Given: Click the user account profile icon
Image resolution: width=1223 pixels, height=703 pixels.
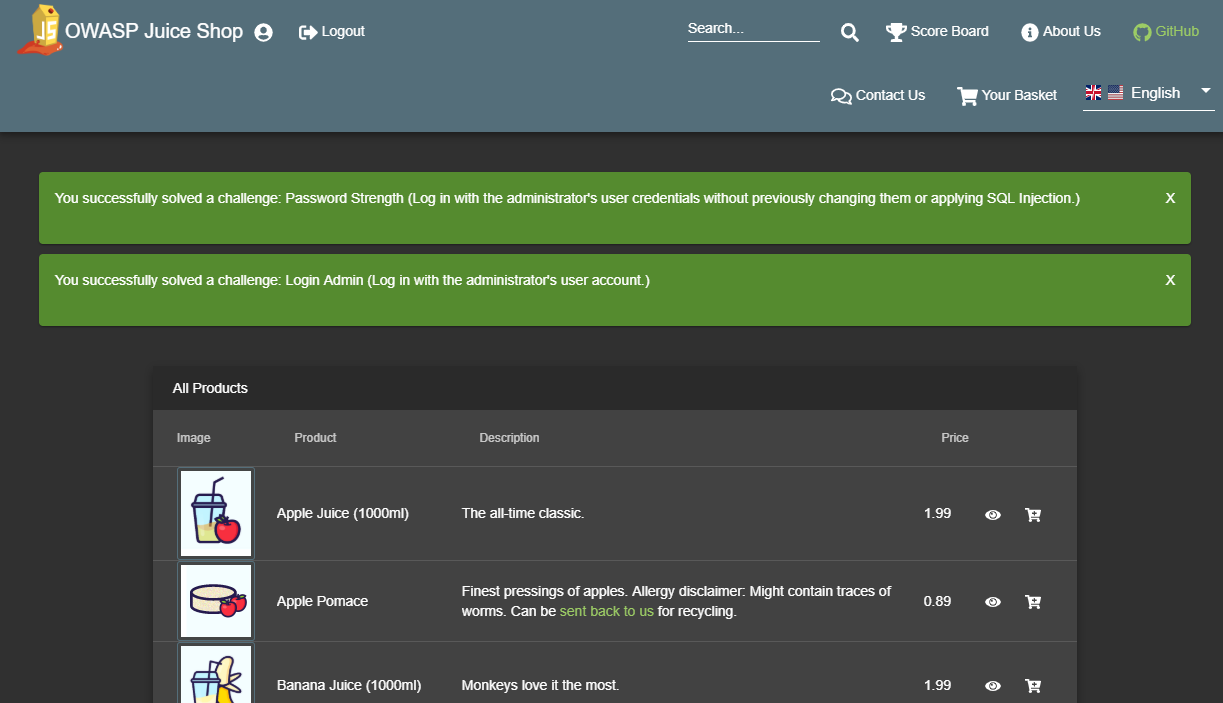Looking at the screenshot, I should click(x=263, y=31).
